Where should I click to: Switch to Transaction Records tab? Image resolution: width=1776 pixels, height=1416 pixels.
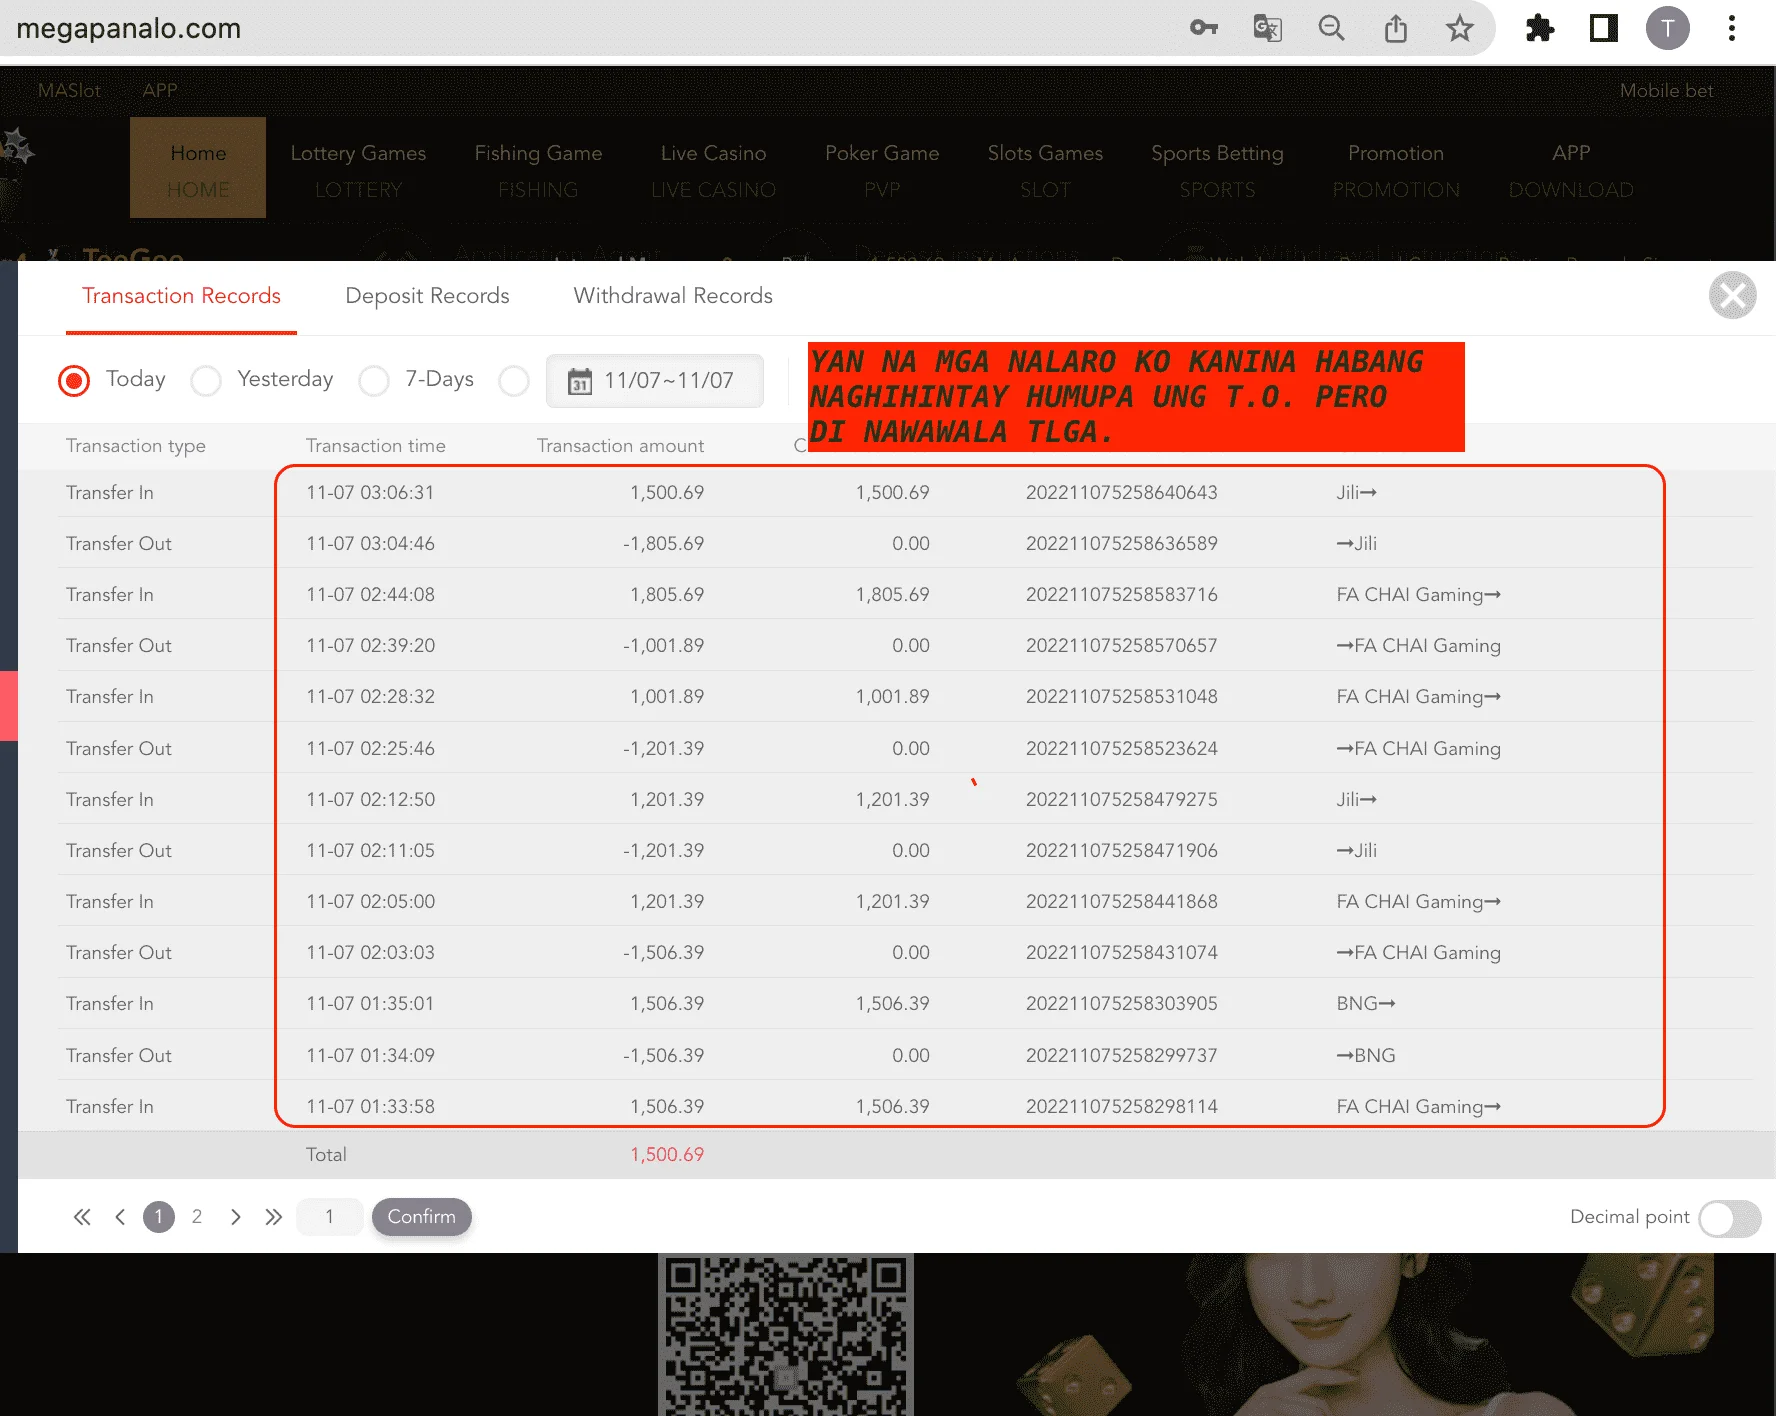(181, 296)
